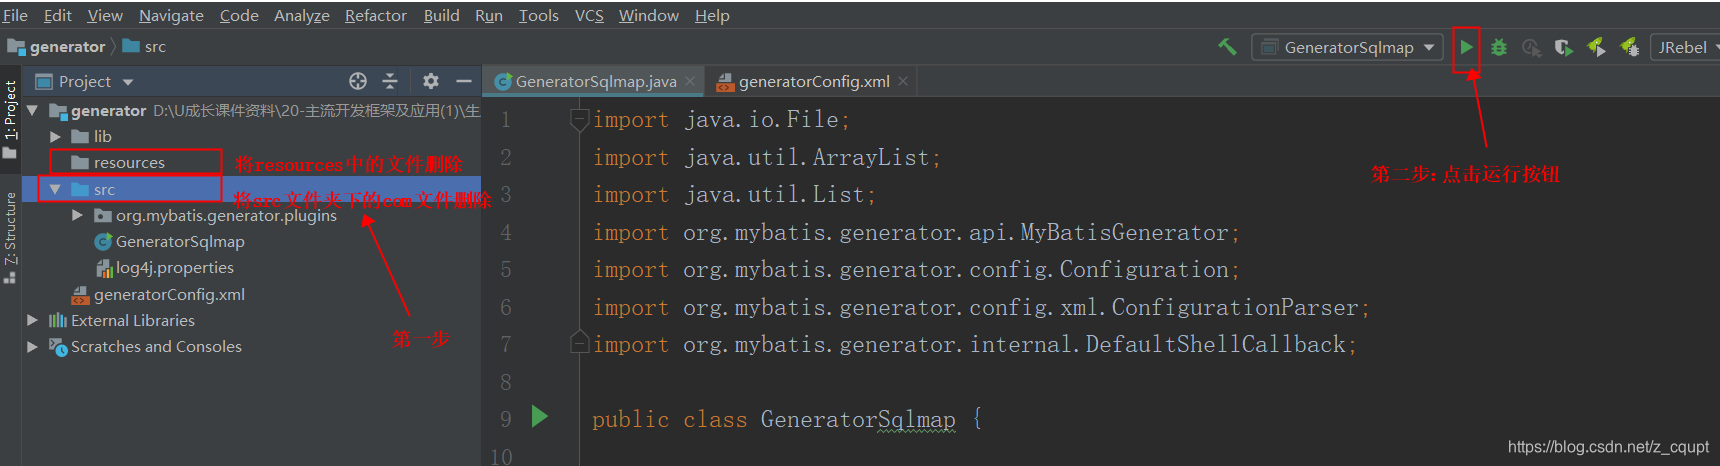Click the Collapse All icon in Project panel
Viewport: 1720px width, 466px height.
(390, 81)
